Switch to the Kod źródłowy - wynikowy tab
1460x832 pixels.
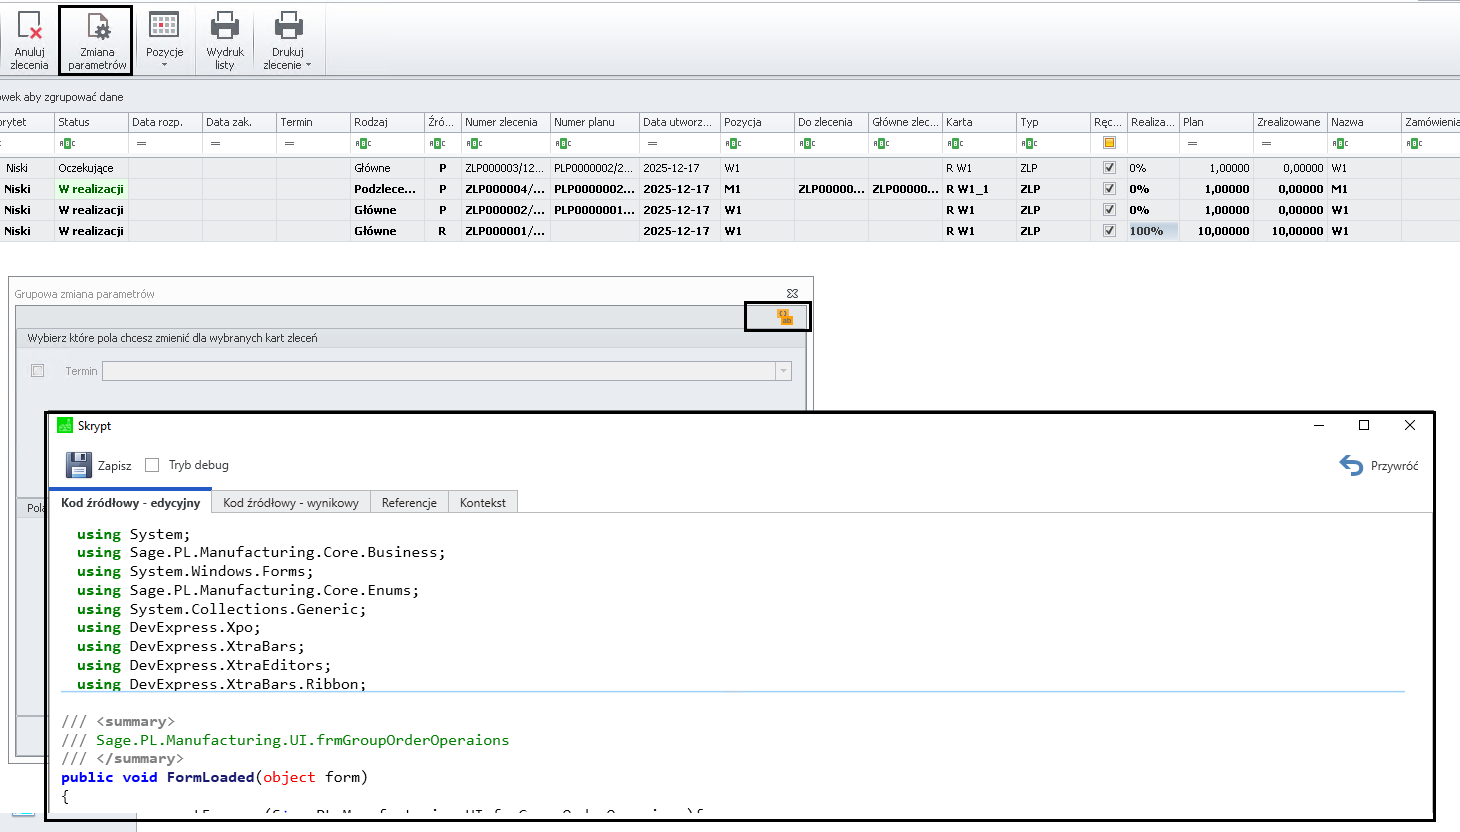point(290,503)
